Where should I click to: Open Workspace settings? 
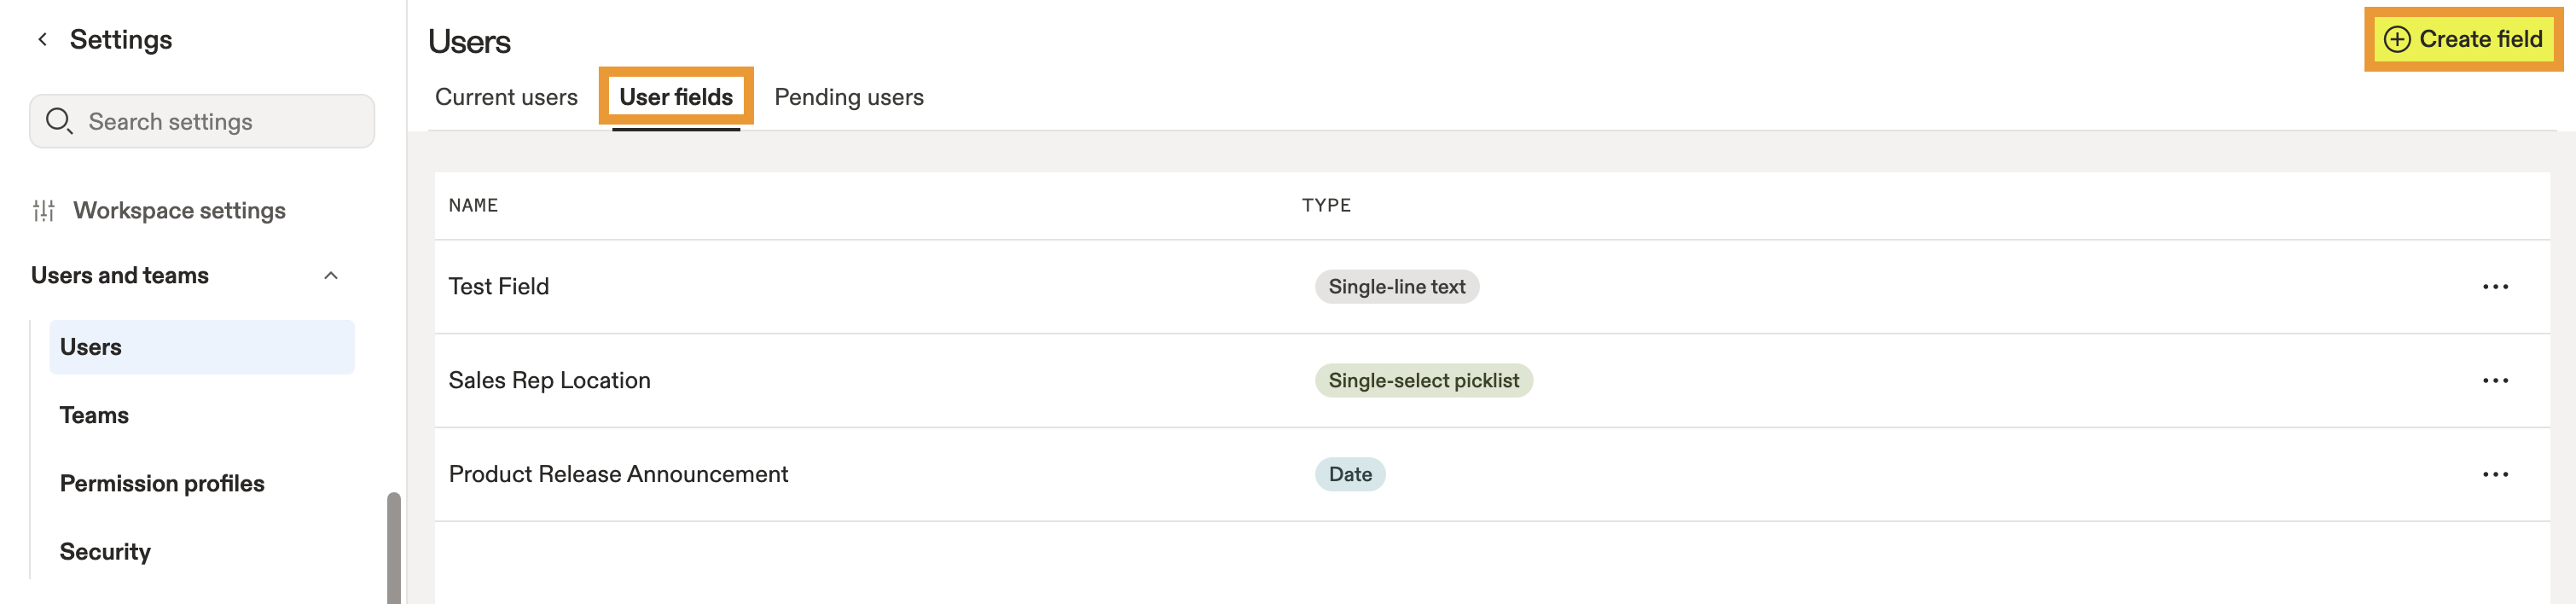[x=179, y=211]
